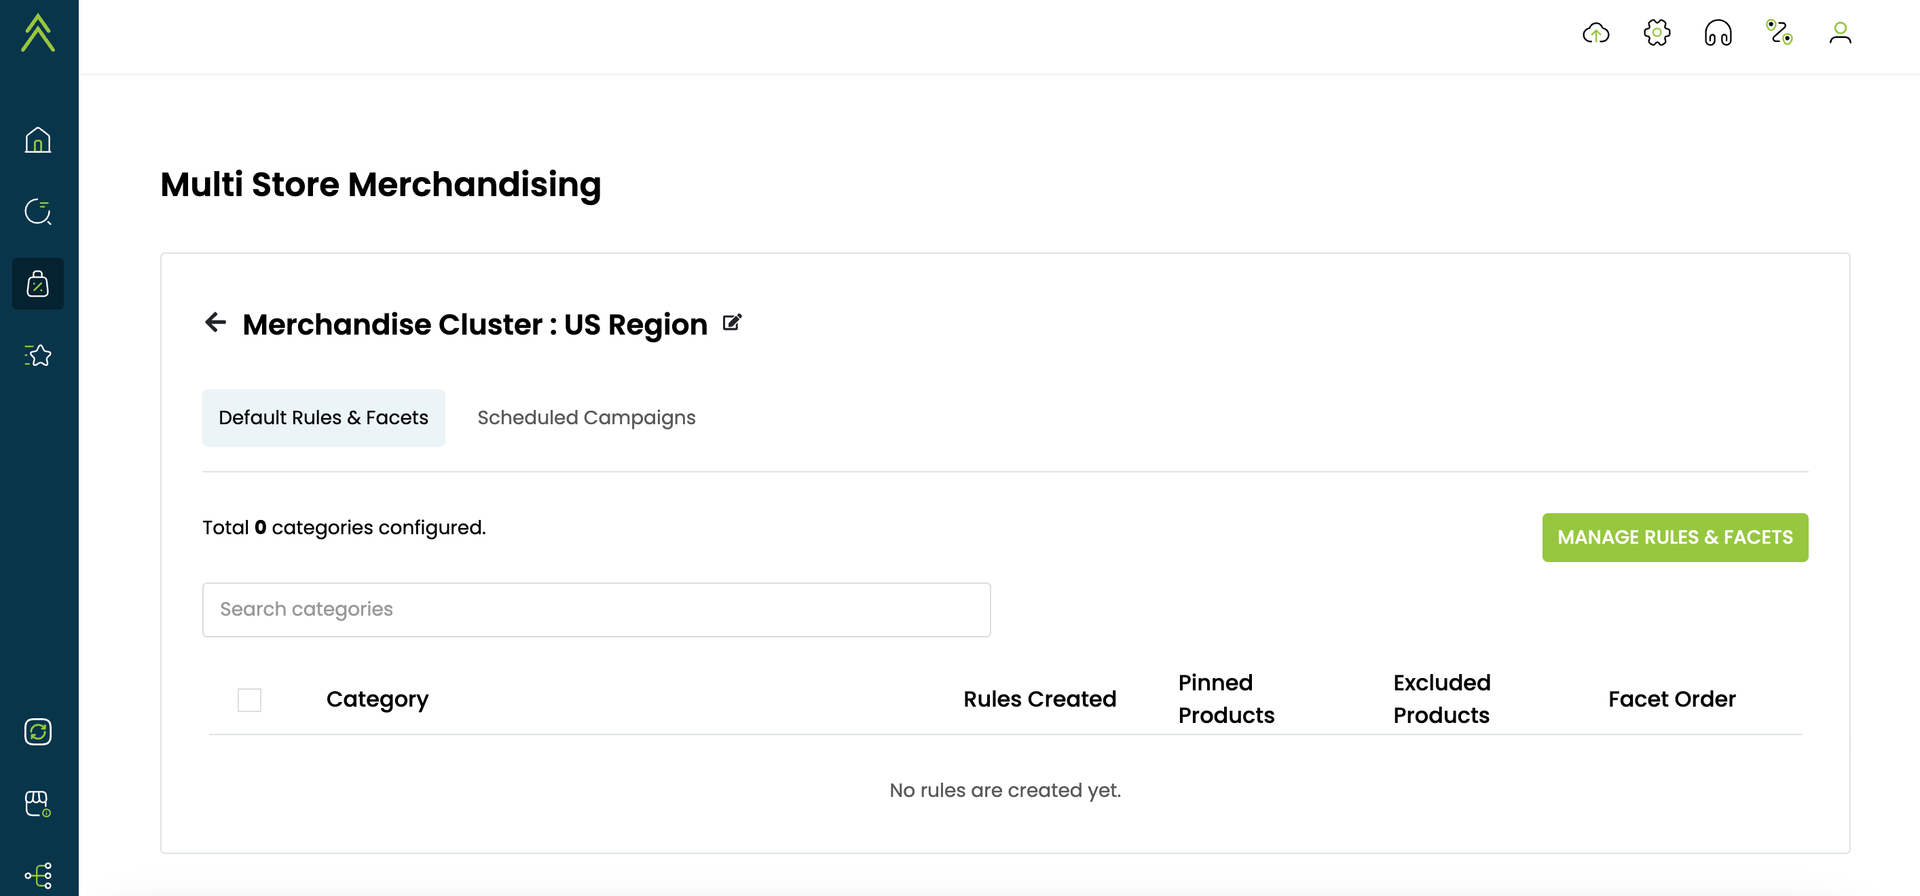This screenshot has height=896, width=1920.
Task: Tick the select-all categories checkbox
Action: 250,700
